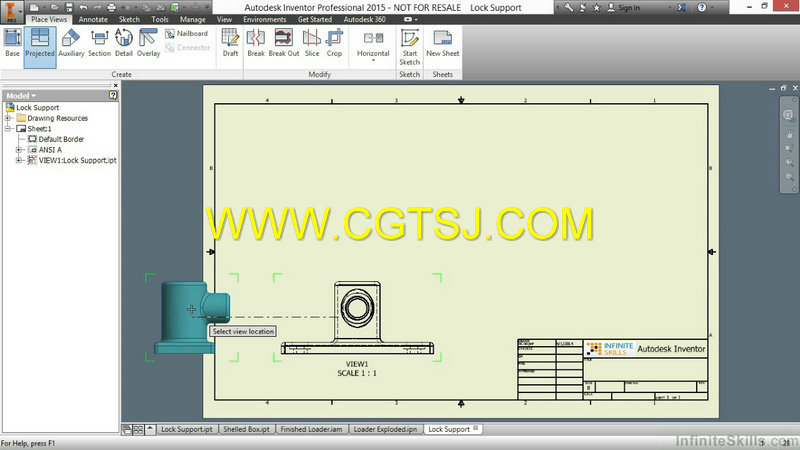Apply the Break tool

256,43
